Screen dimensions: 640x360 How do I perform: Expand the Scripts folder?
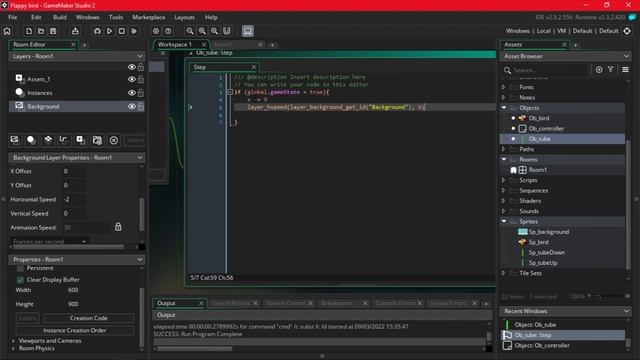click(503, 180)
